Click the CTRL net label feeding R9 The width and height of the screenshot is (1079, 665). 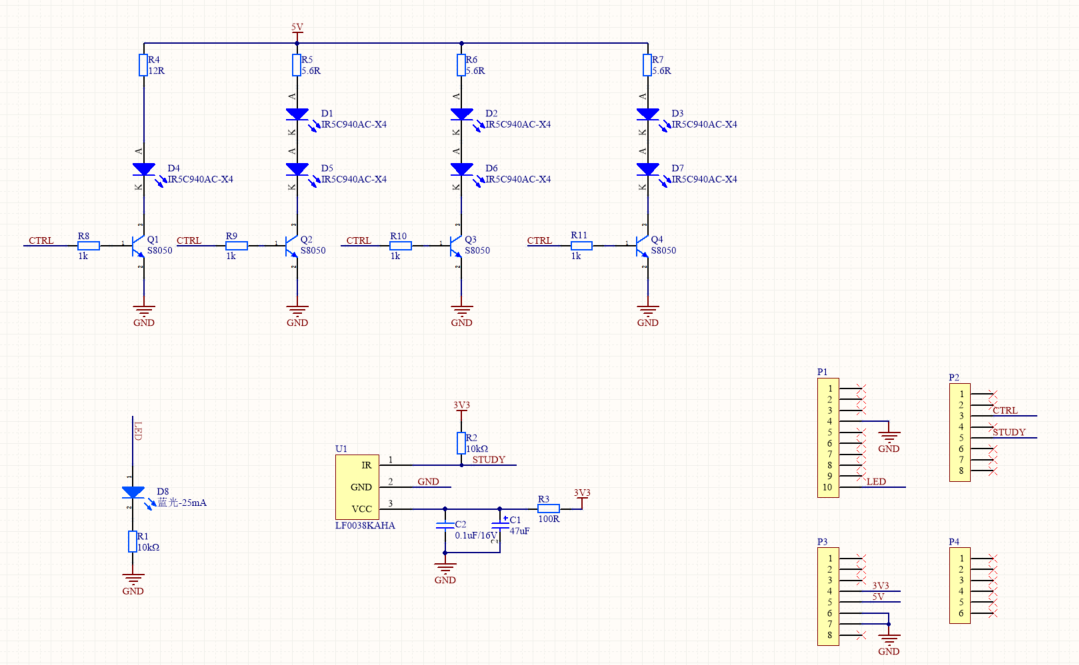tap(189, 240)
